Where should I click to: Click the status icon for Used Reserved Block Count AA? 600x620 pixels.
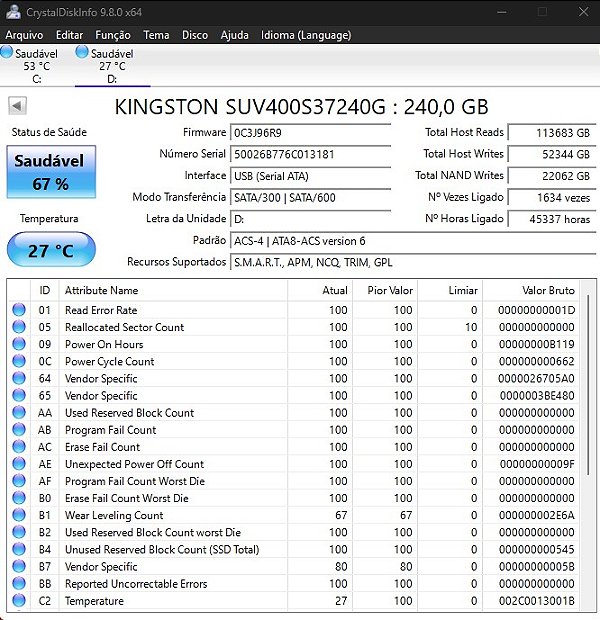point(19,412)
